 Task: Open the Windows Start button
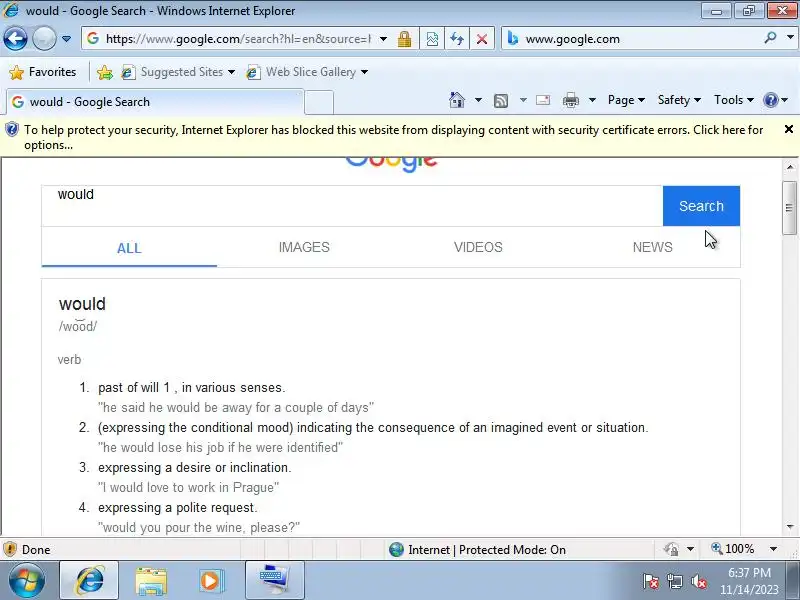(x=26, y=581)
